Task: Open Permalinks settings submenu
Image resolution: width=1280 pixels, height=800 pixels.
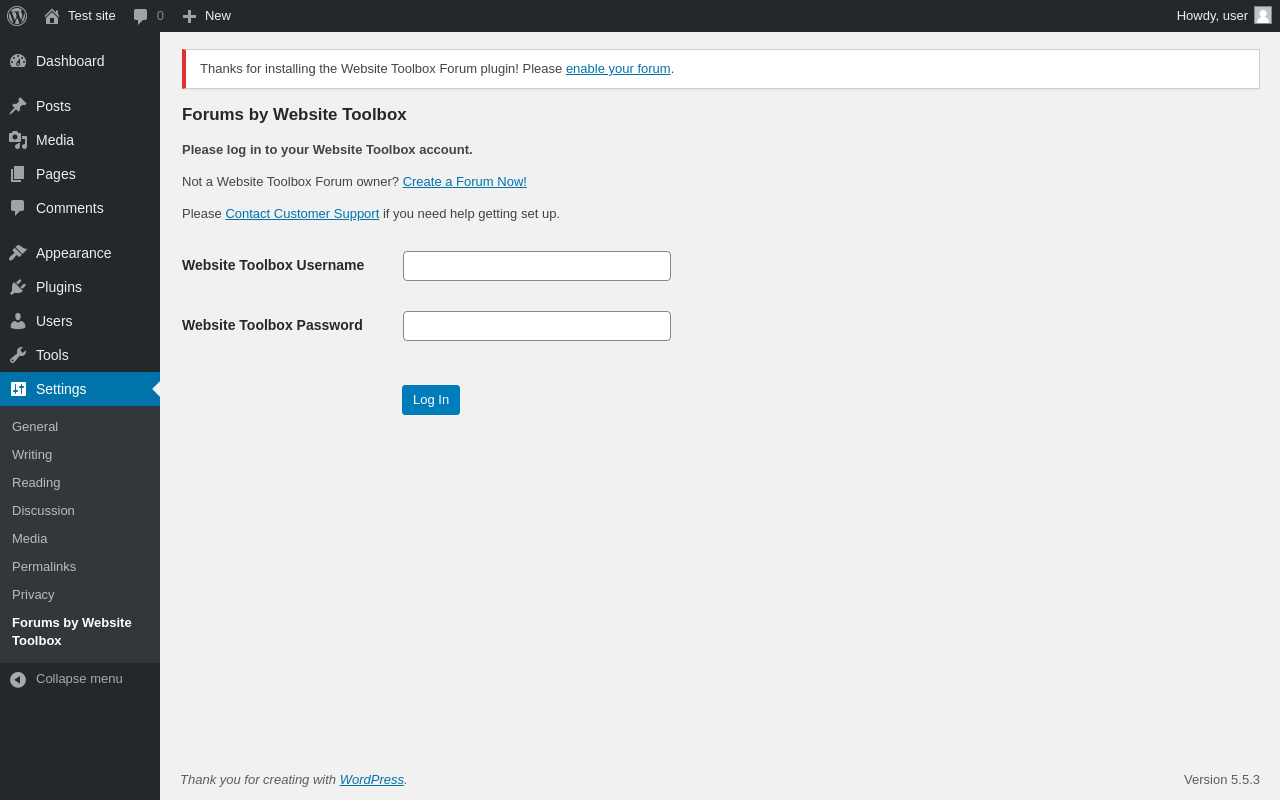Action: click(44, 566)
